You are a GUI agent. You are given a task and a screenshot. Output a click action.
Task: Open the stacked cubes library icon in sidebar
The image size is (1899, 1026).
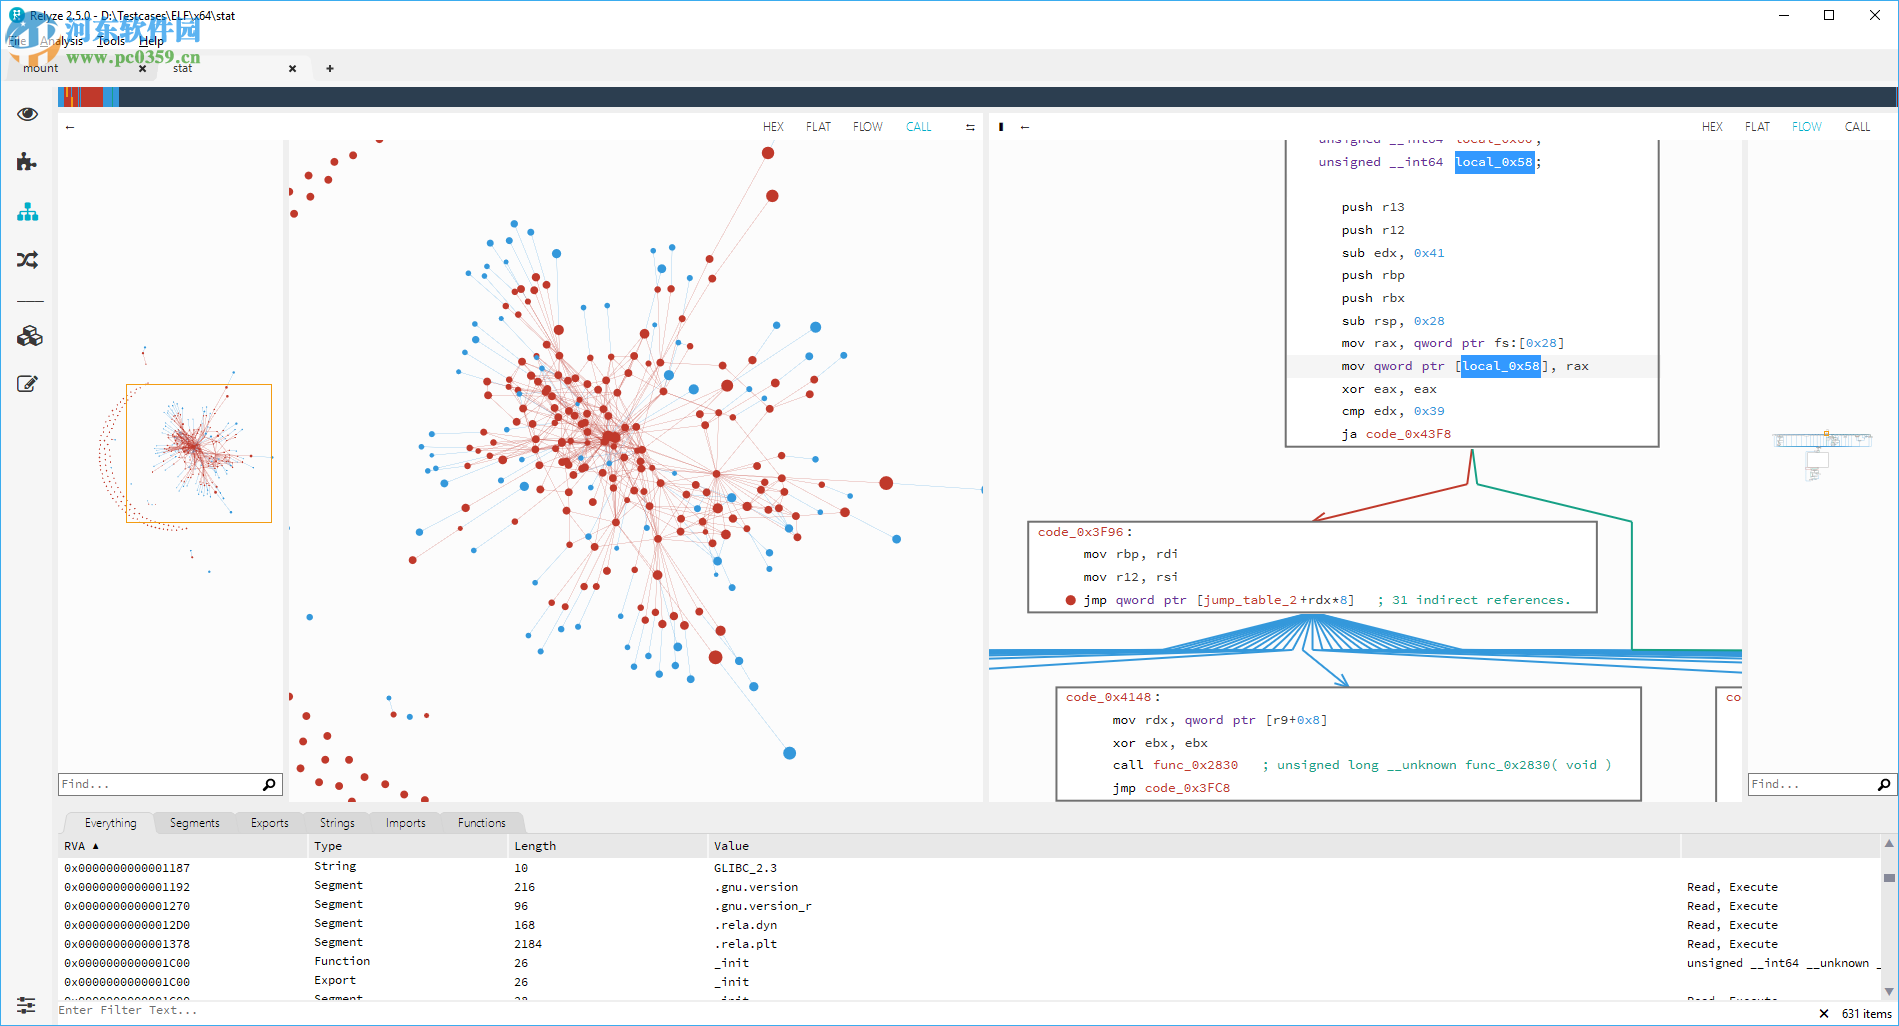tap(29, 336)
